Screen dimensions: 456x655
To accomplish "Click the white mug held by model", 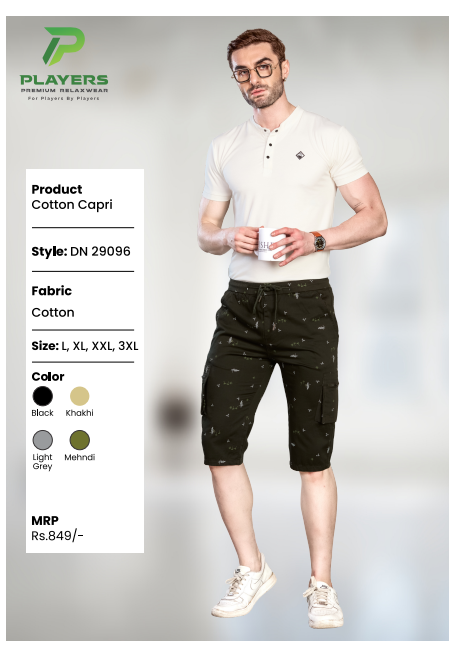I will coord(270,244).
